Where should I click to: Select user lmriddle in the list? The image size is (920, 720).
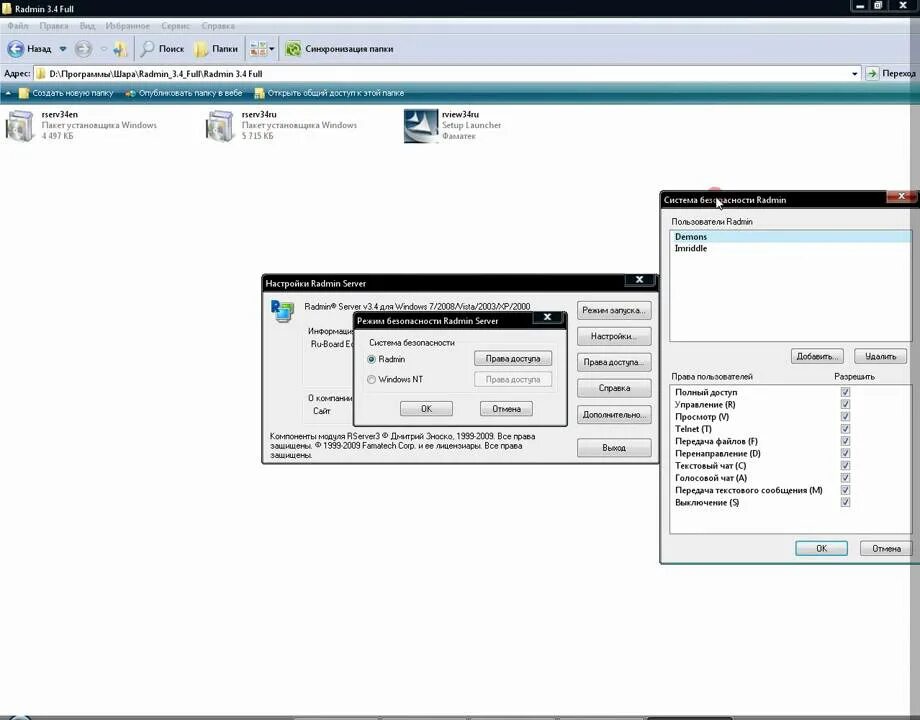pyautogui.click(x=790, y=248)
